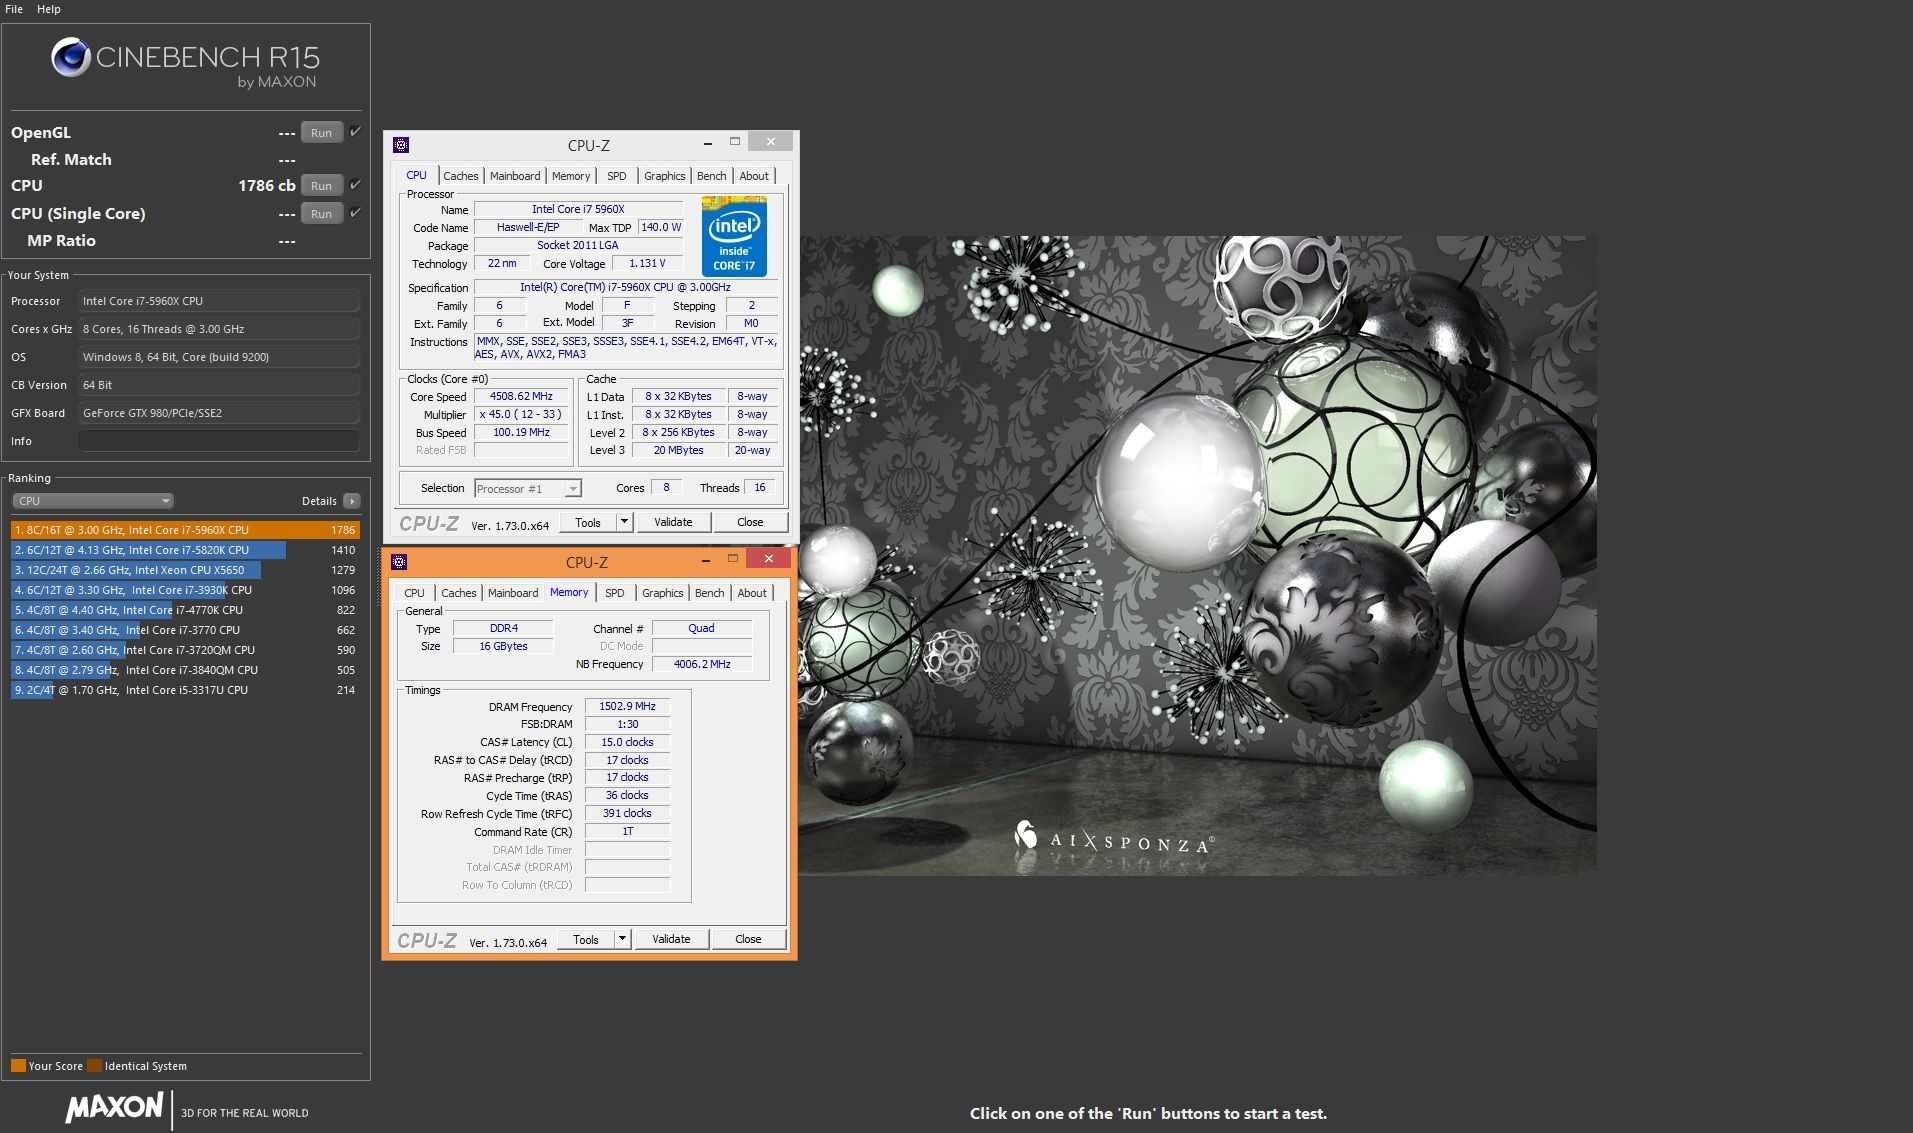Click the Close button in the upper CPU-Z window
The height and width of the screenshot is (1133, 1913).
click(x=750, y=522)
